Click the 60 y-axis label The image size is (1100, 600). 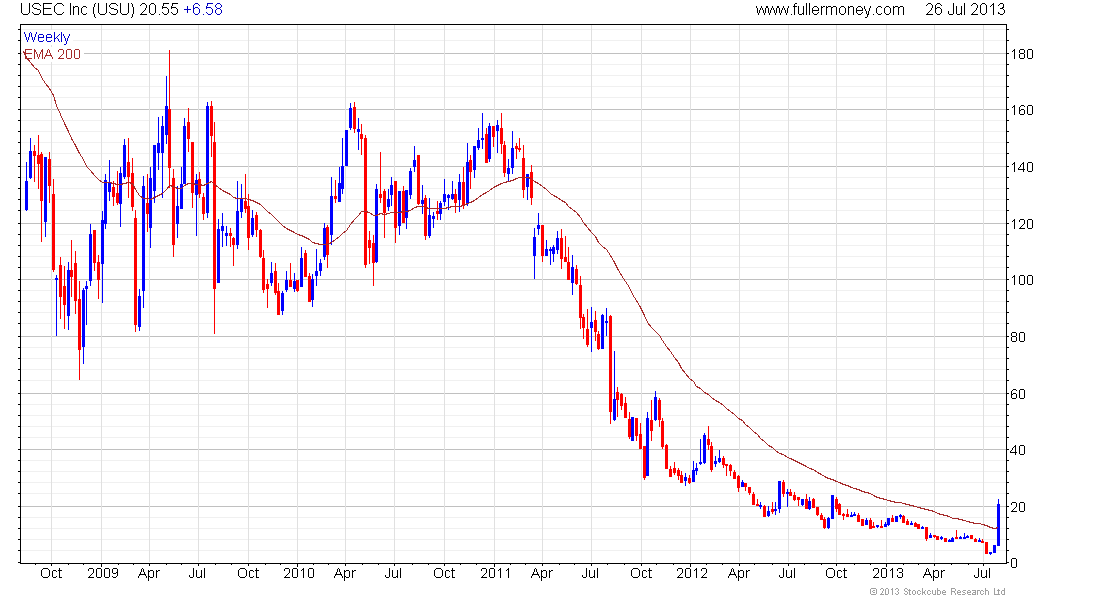pos(1018,394)
